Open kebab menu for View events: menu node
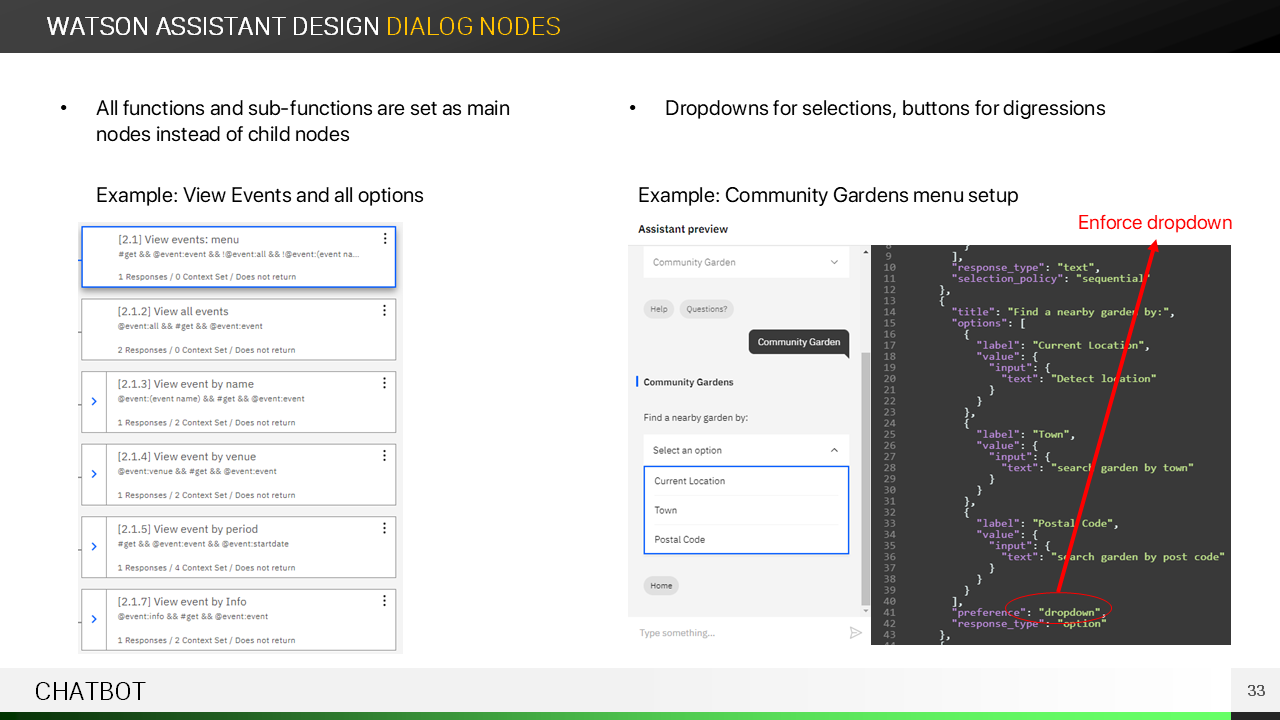 pyautogui.click(x=385, y=239)
